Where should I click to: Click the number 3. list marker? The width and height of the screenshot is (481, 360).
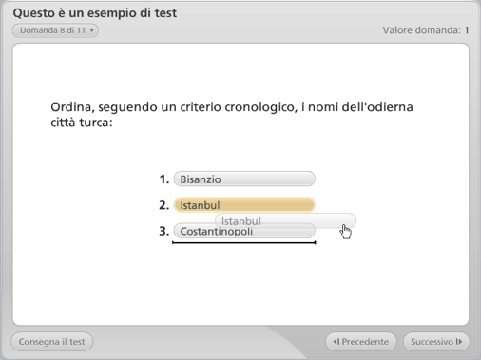[164, 231]
